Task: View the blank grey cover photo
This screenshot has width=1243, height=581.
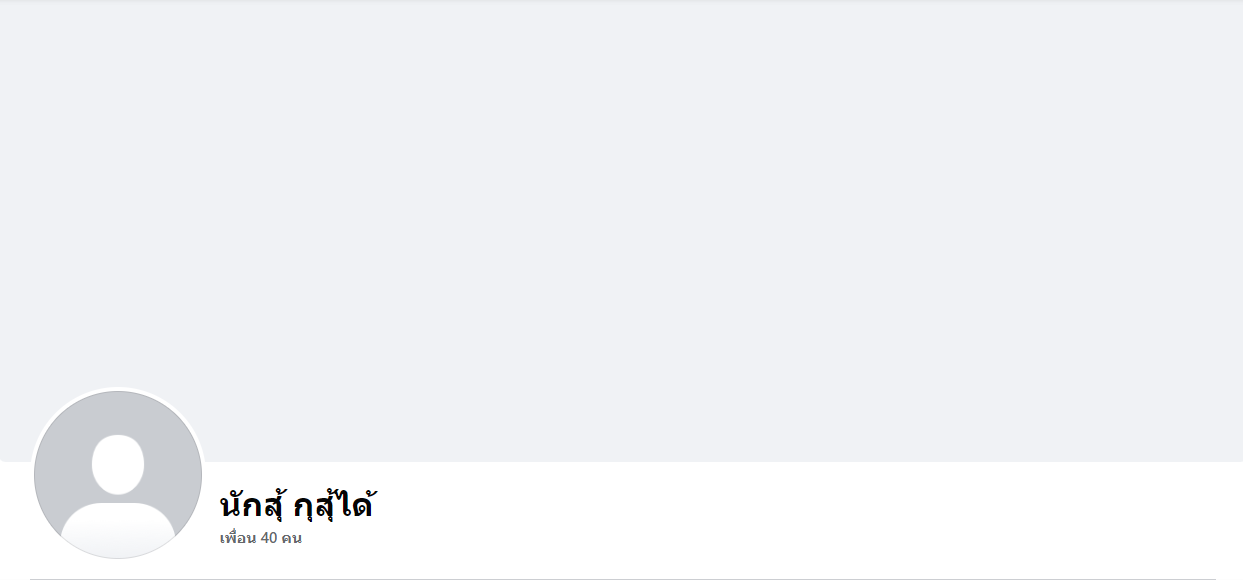Action: click(x=621, y=232)
